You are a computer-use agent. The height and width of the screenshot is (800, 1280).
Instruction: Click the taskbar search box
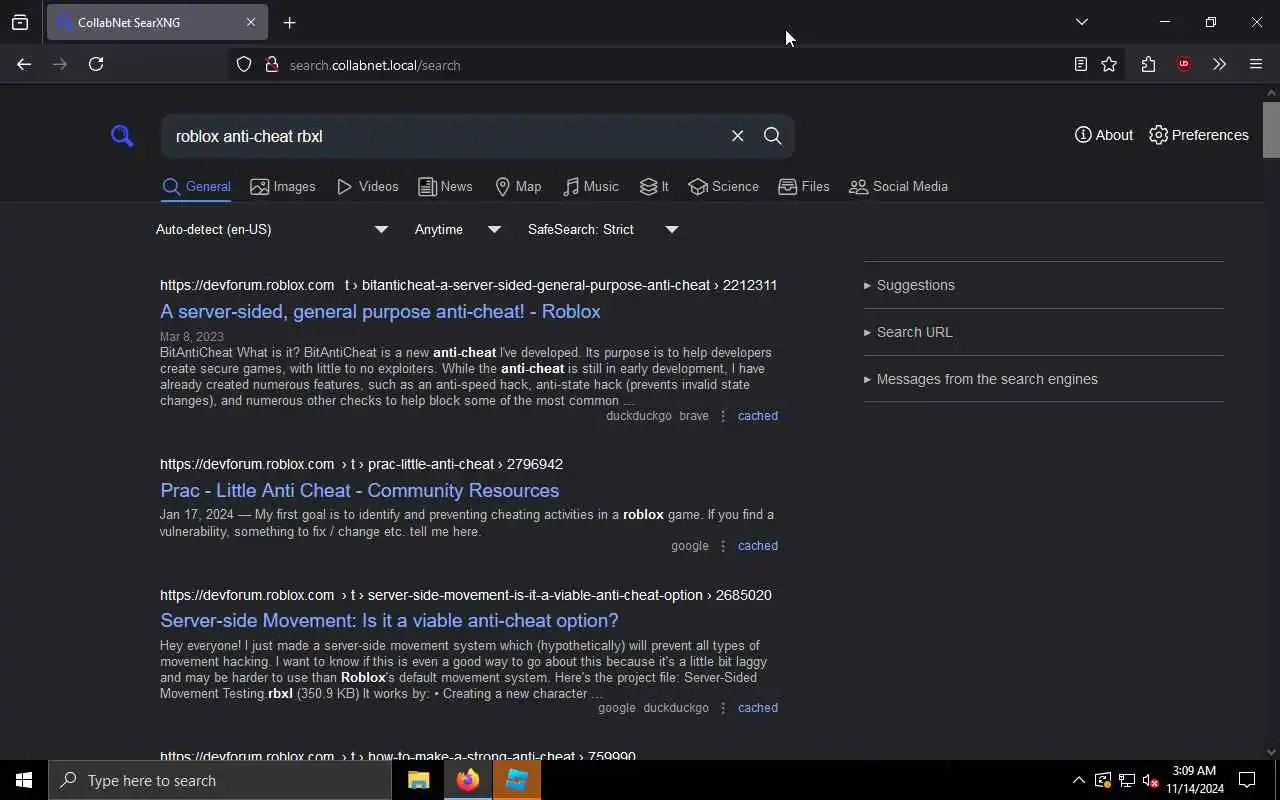pyautogui.click(x=220, y=780)
